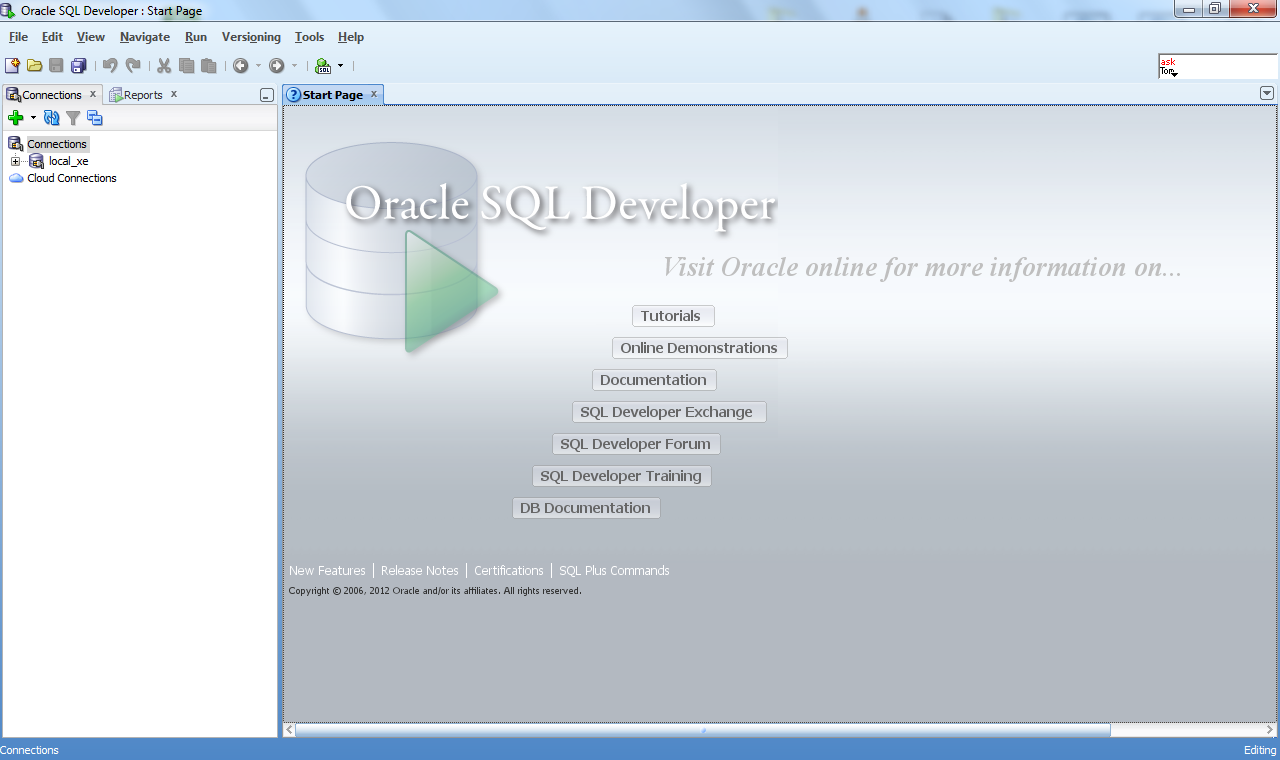1280x760 pixels.
Task: Go to SQL Developer Training
Action: (622, 476)
